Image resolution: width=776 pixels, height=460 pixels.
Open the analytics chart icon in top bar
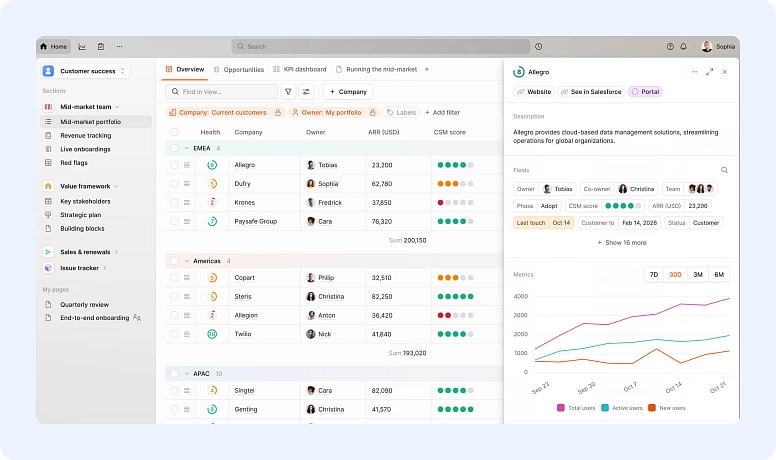tap(82, 46)
